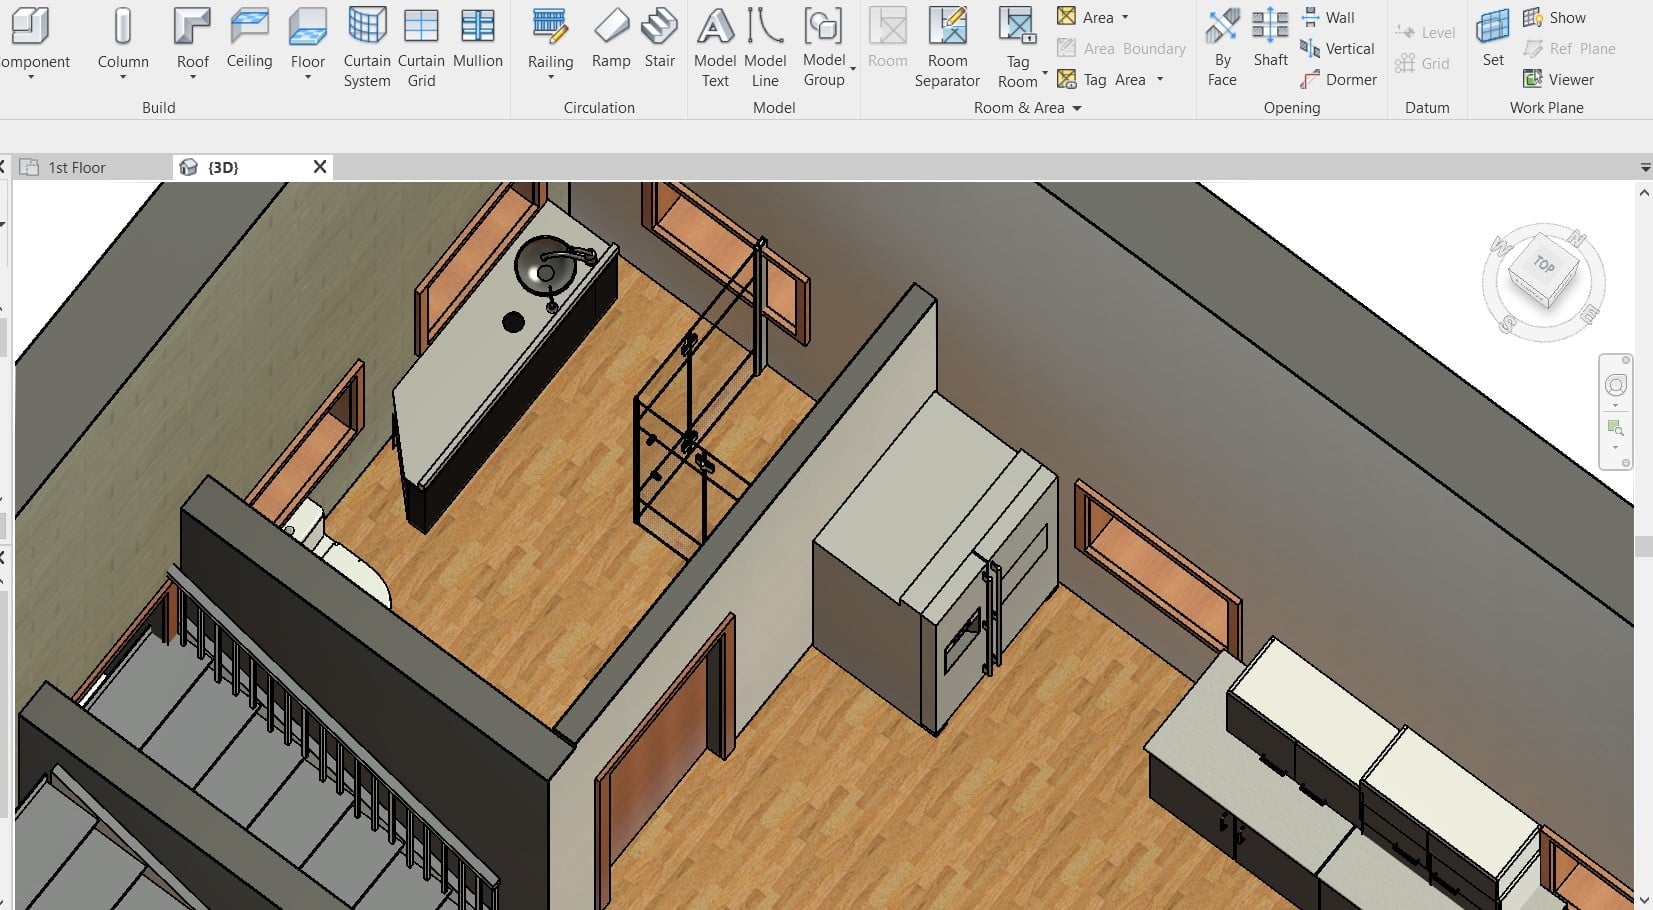1653x910 pixels.
Task: Expand the Room & Area panel dropdown
Action: (x=1077, y=108)
